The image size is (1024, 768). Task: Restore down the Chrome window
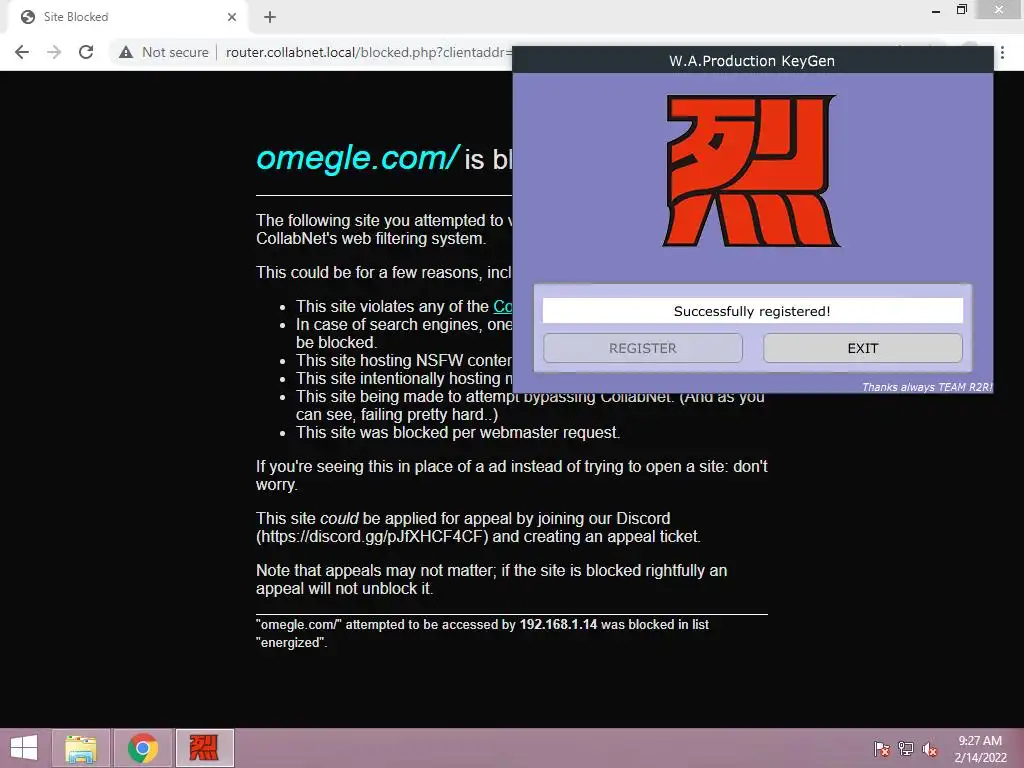[961, 10]
